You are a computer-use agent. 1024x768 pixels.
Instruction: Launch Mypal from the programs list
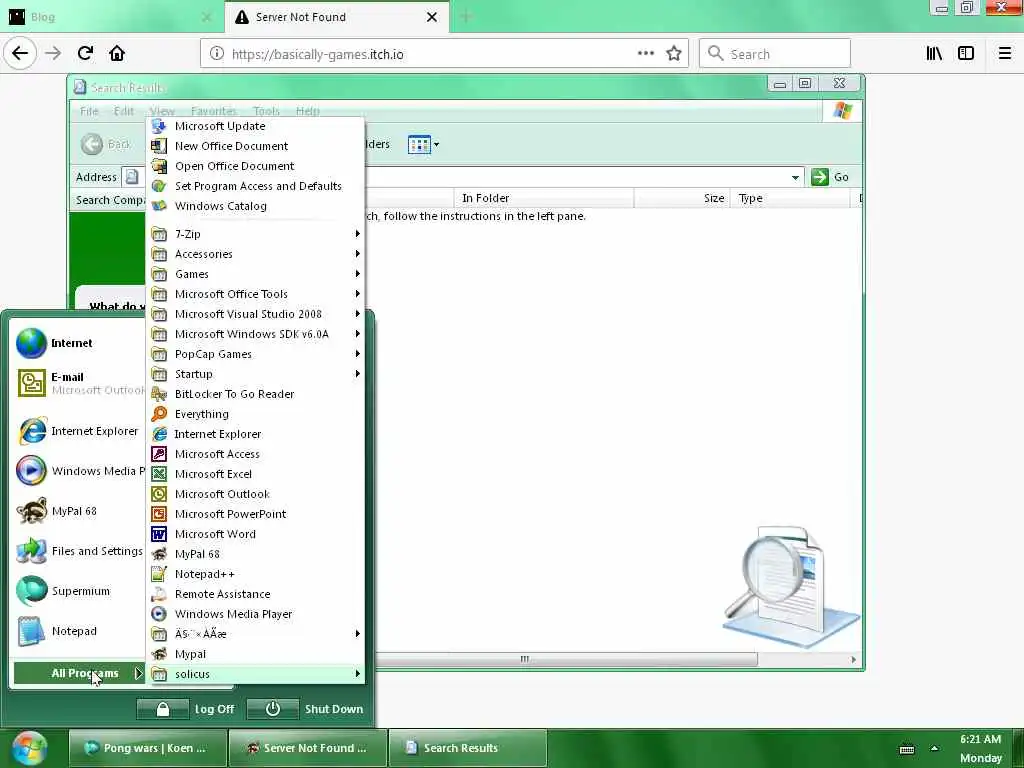[255, 654]
